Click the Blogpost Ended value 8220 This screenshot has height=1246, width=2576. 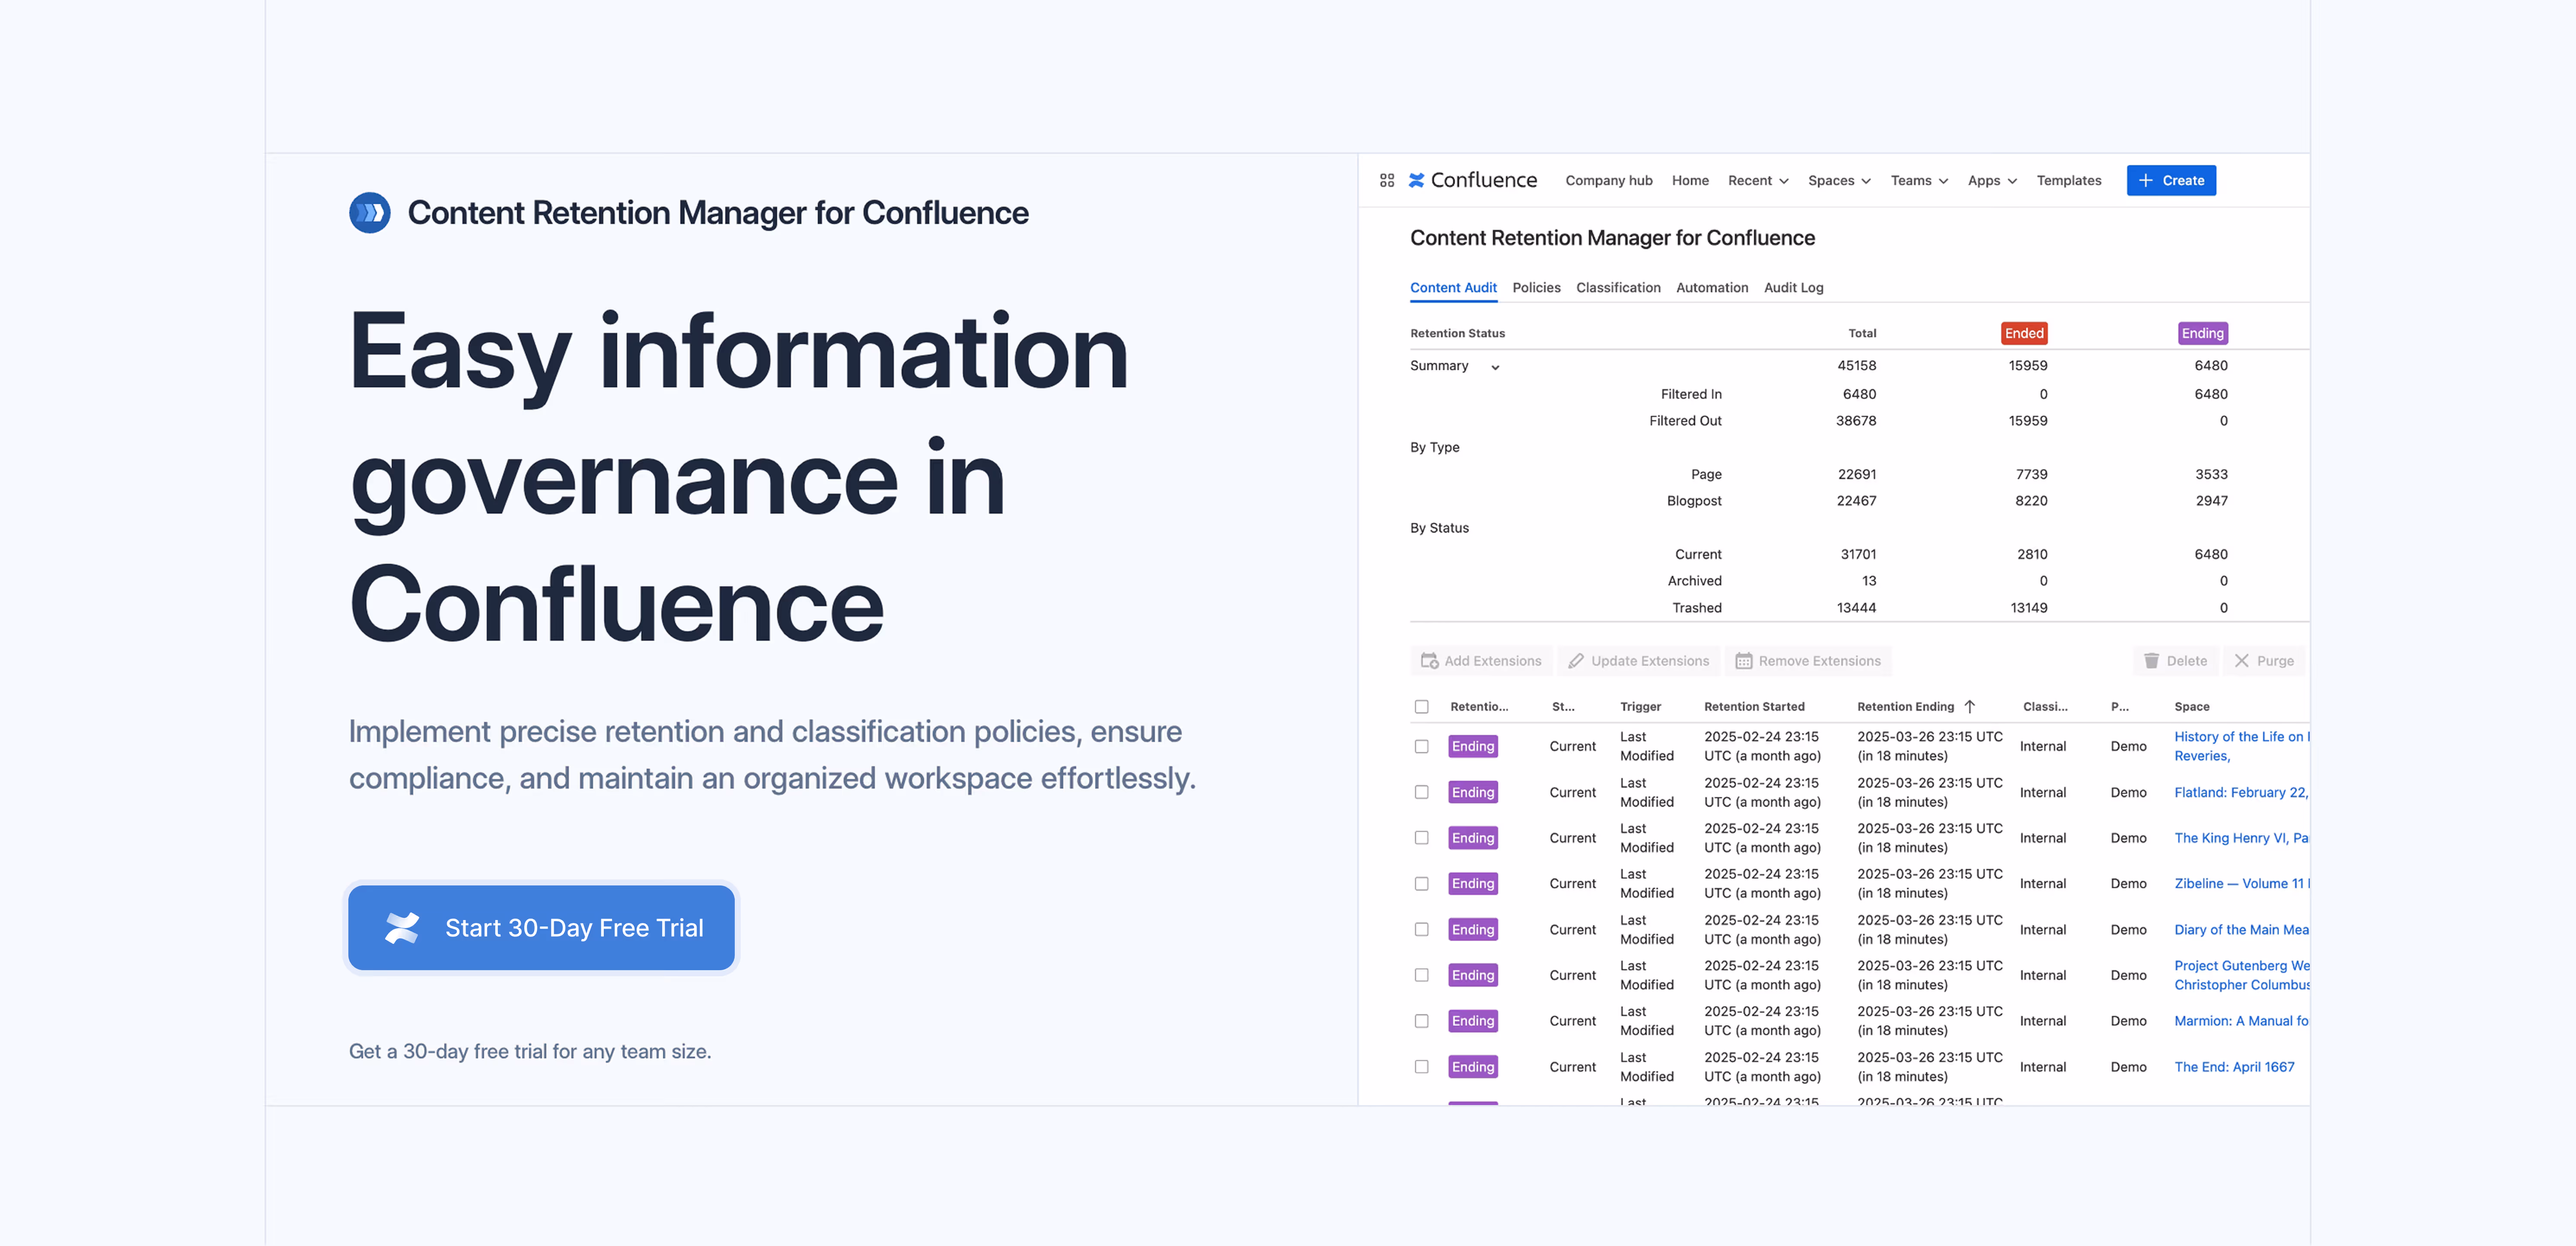tap(2031, 501)
